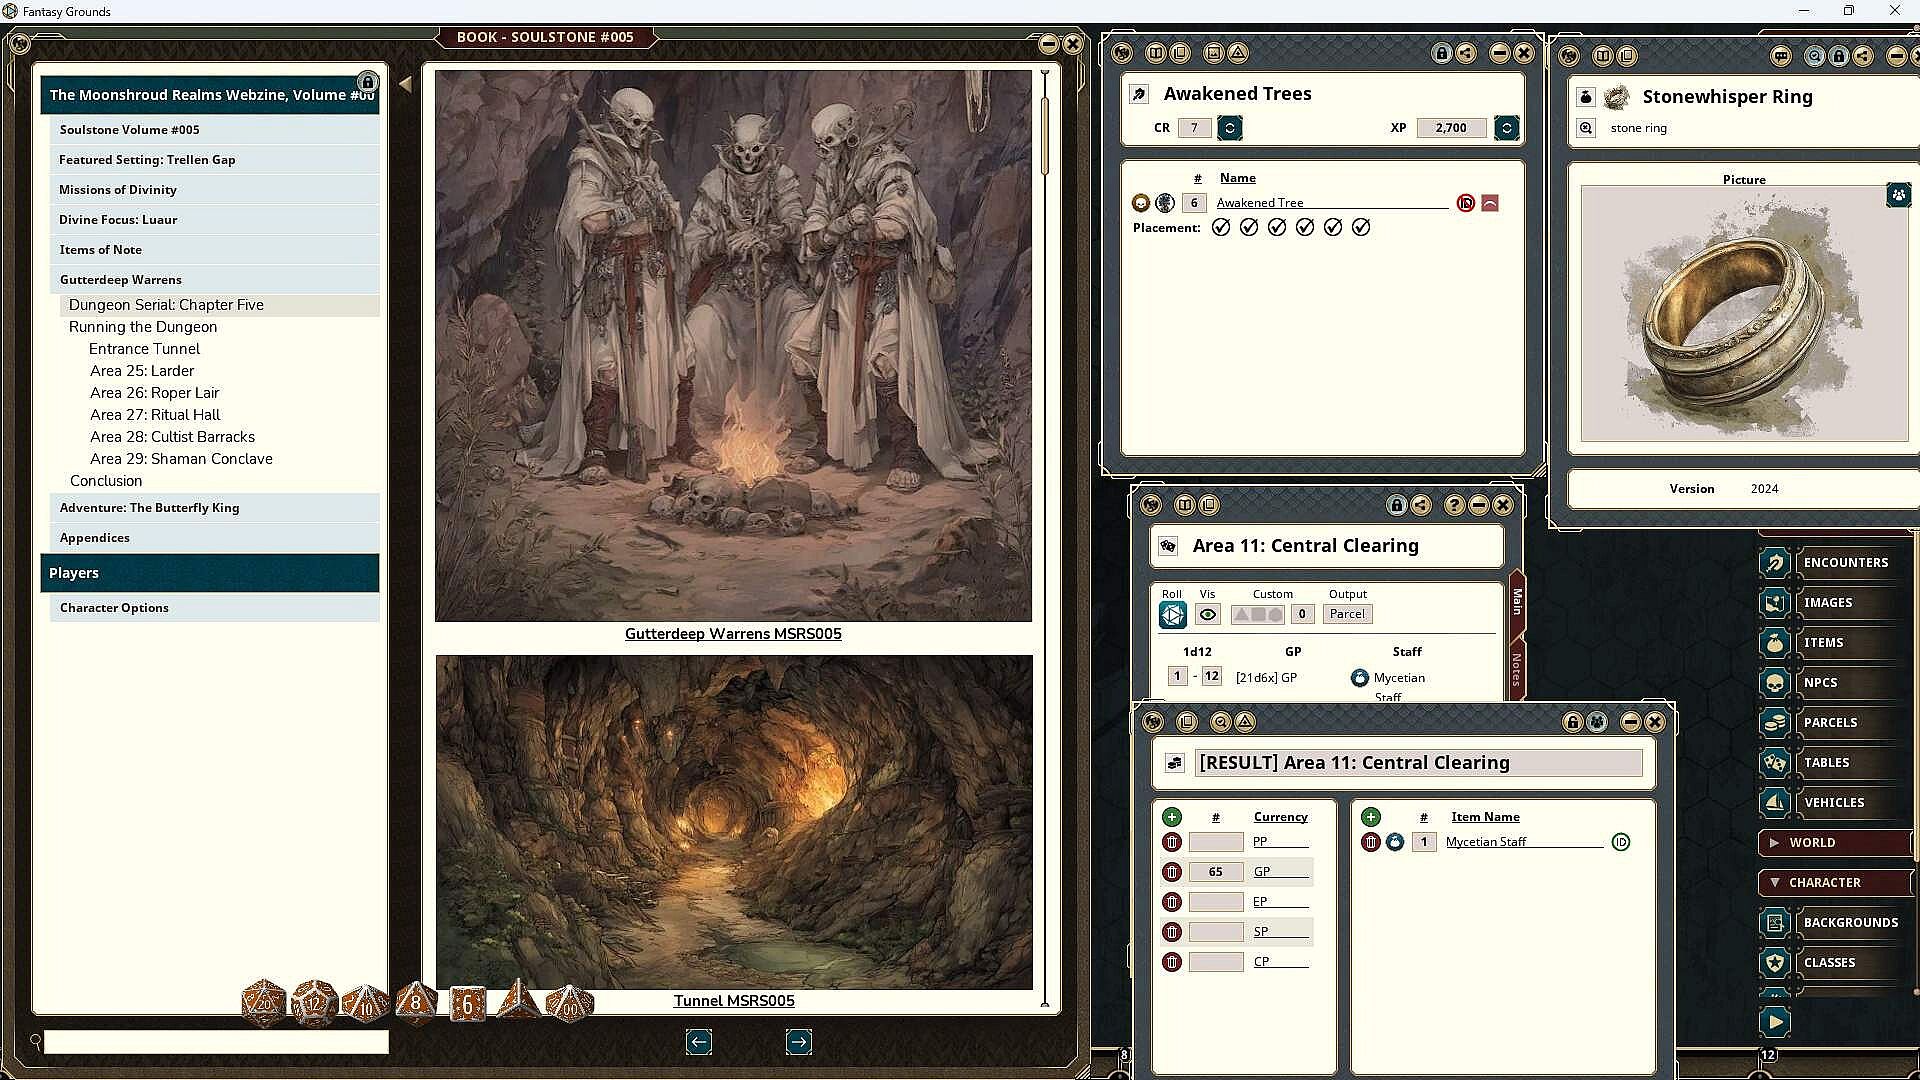The width and height of the screenshot is (1920, 1080).
Task: Expand Soulstone Volume #005 chapter
Action: click(214, 130)
